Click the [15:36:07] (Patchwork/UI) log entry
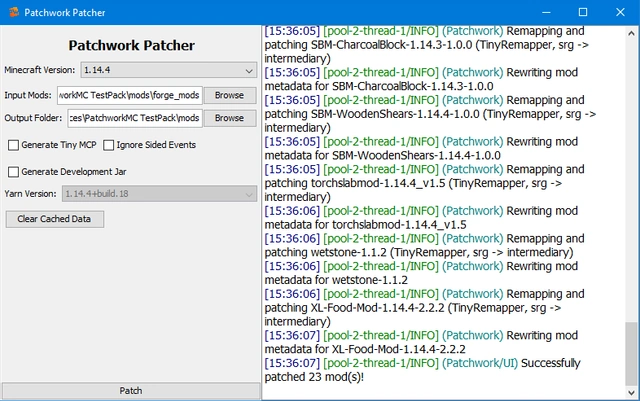The width and height of the screenshot is (640, 401). (x=422, y=370)
